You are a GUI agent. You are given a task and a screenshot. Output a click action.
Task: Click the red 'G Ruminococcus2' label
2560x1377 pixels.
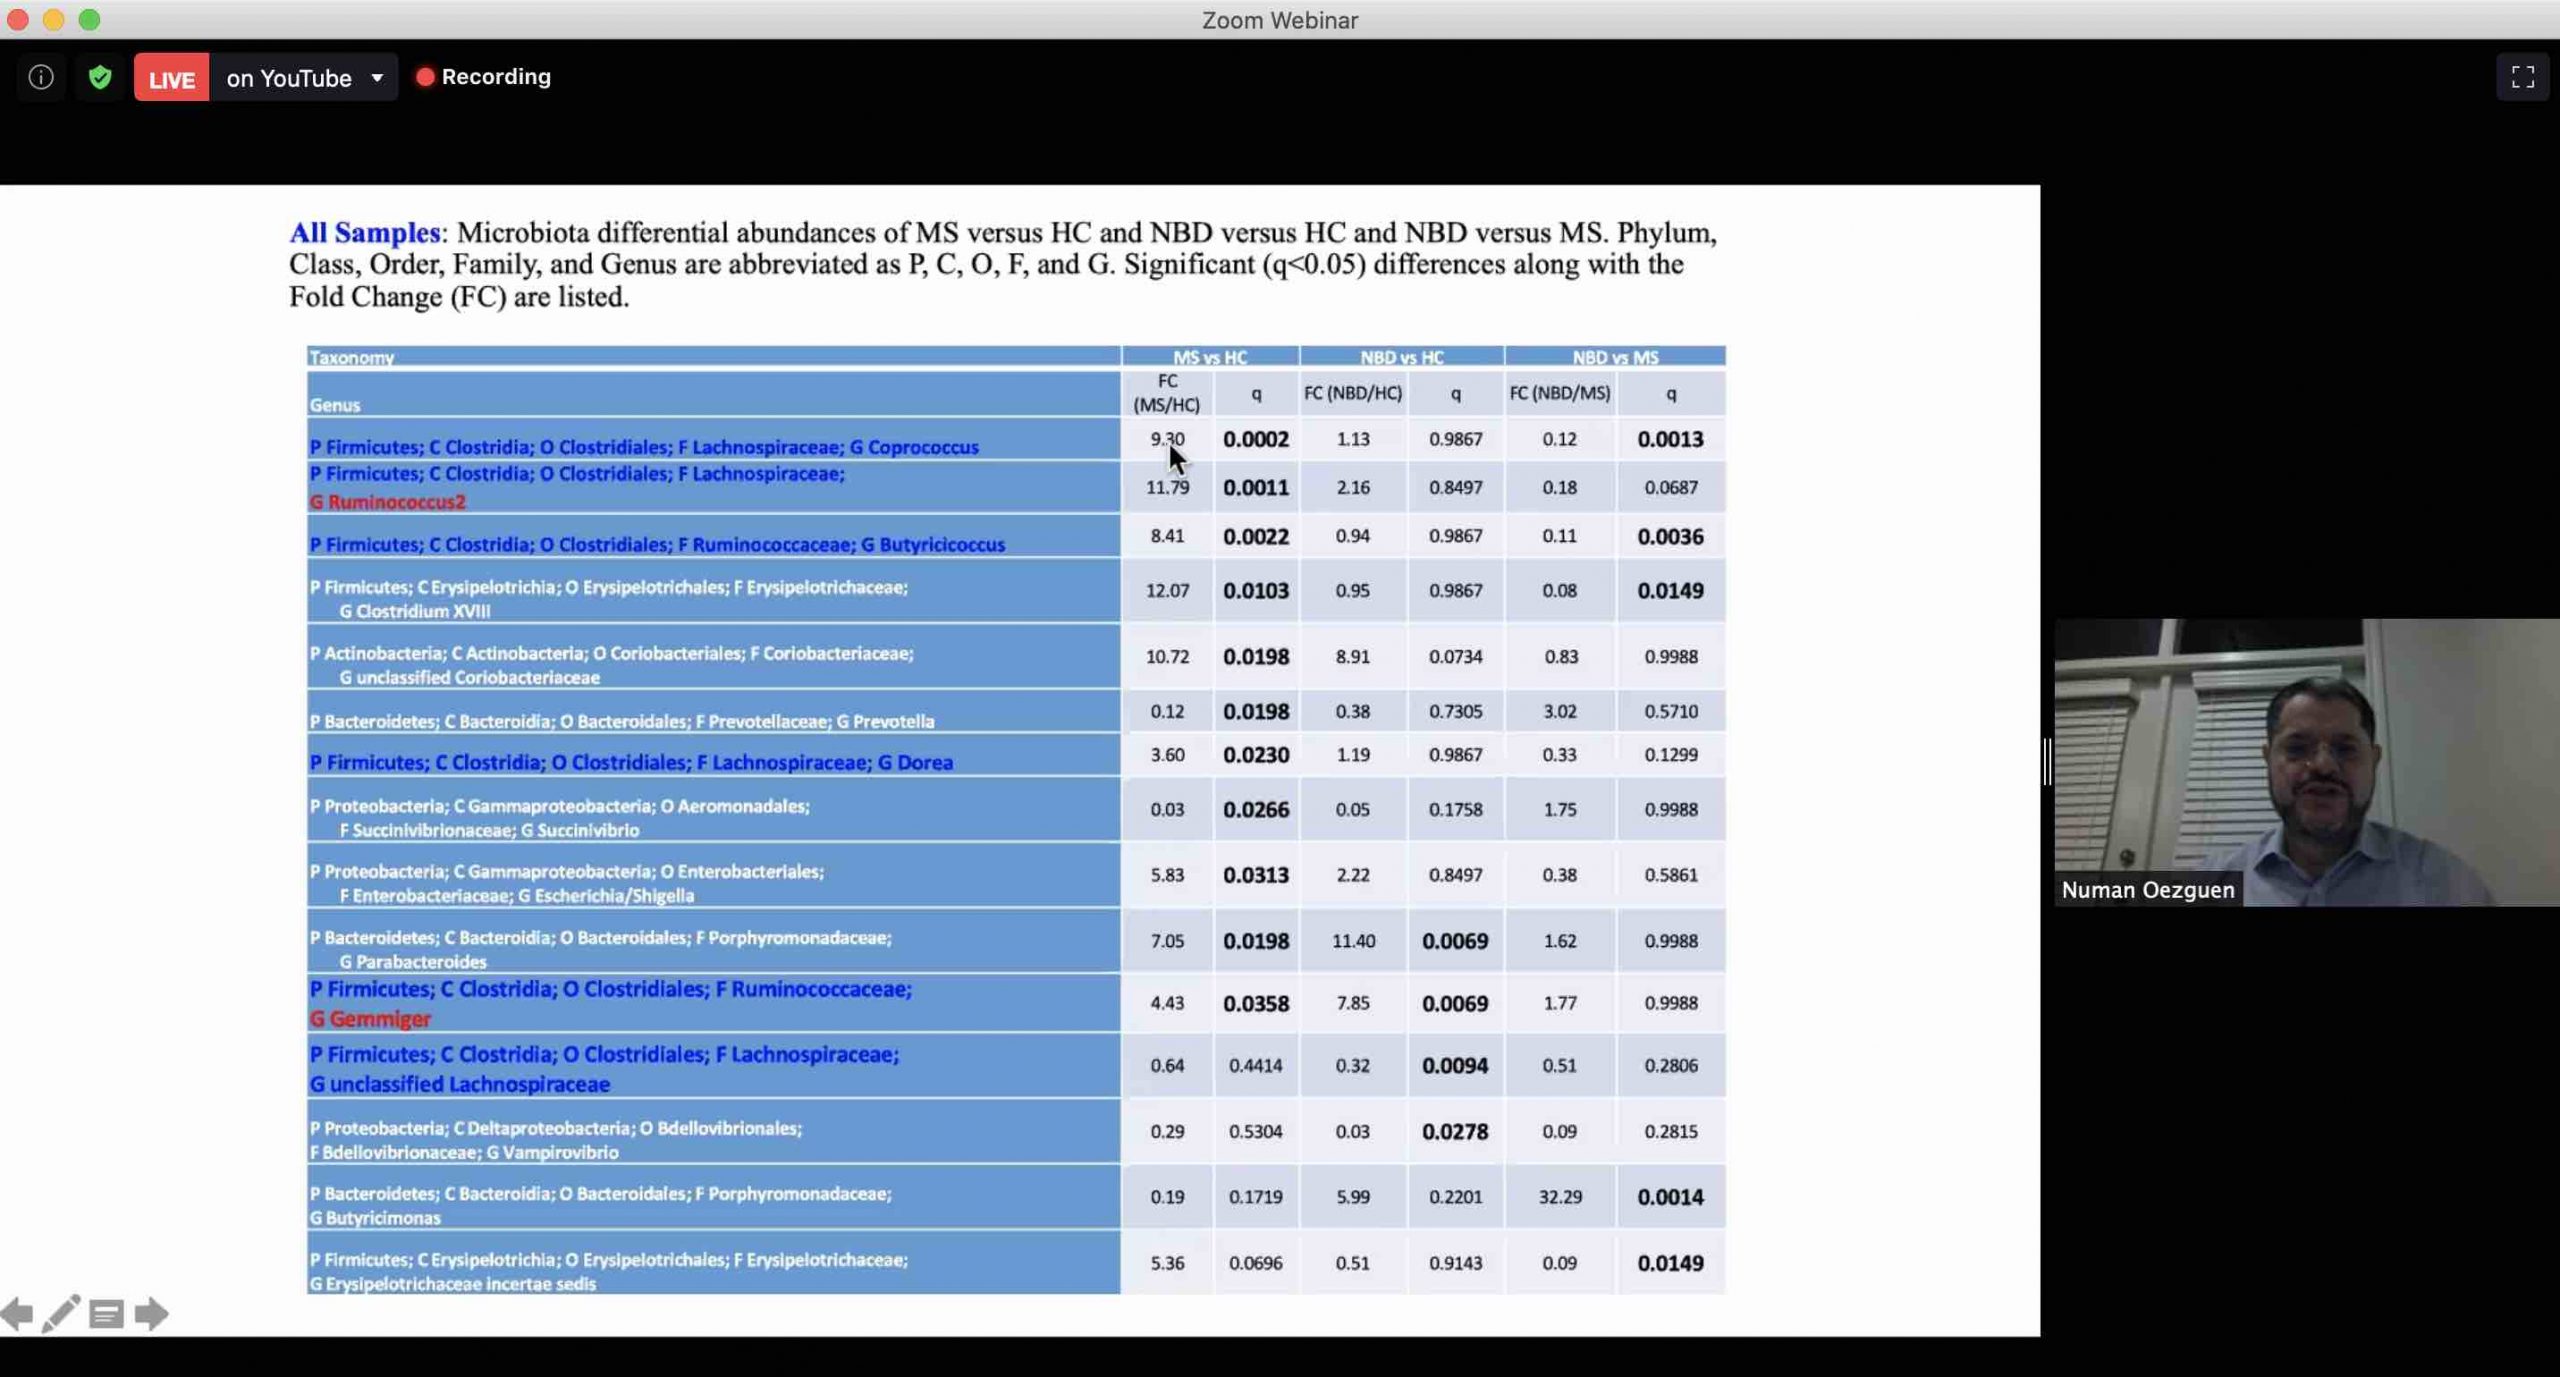(x=388, y=502)
